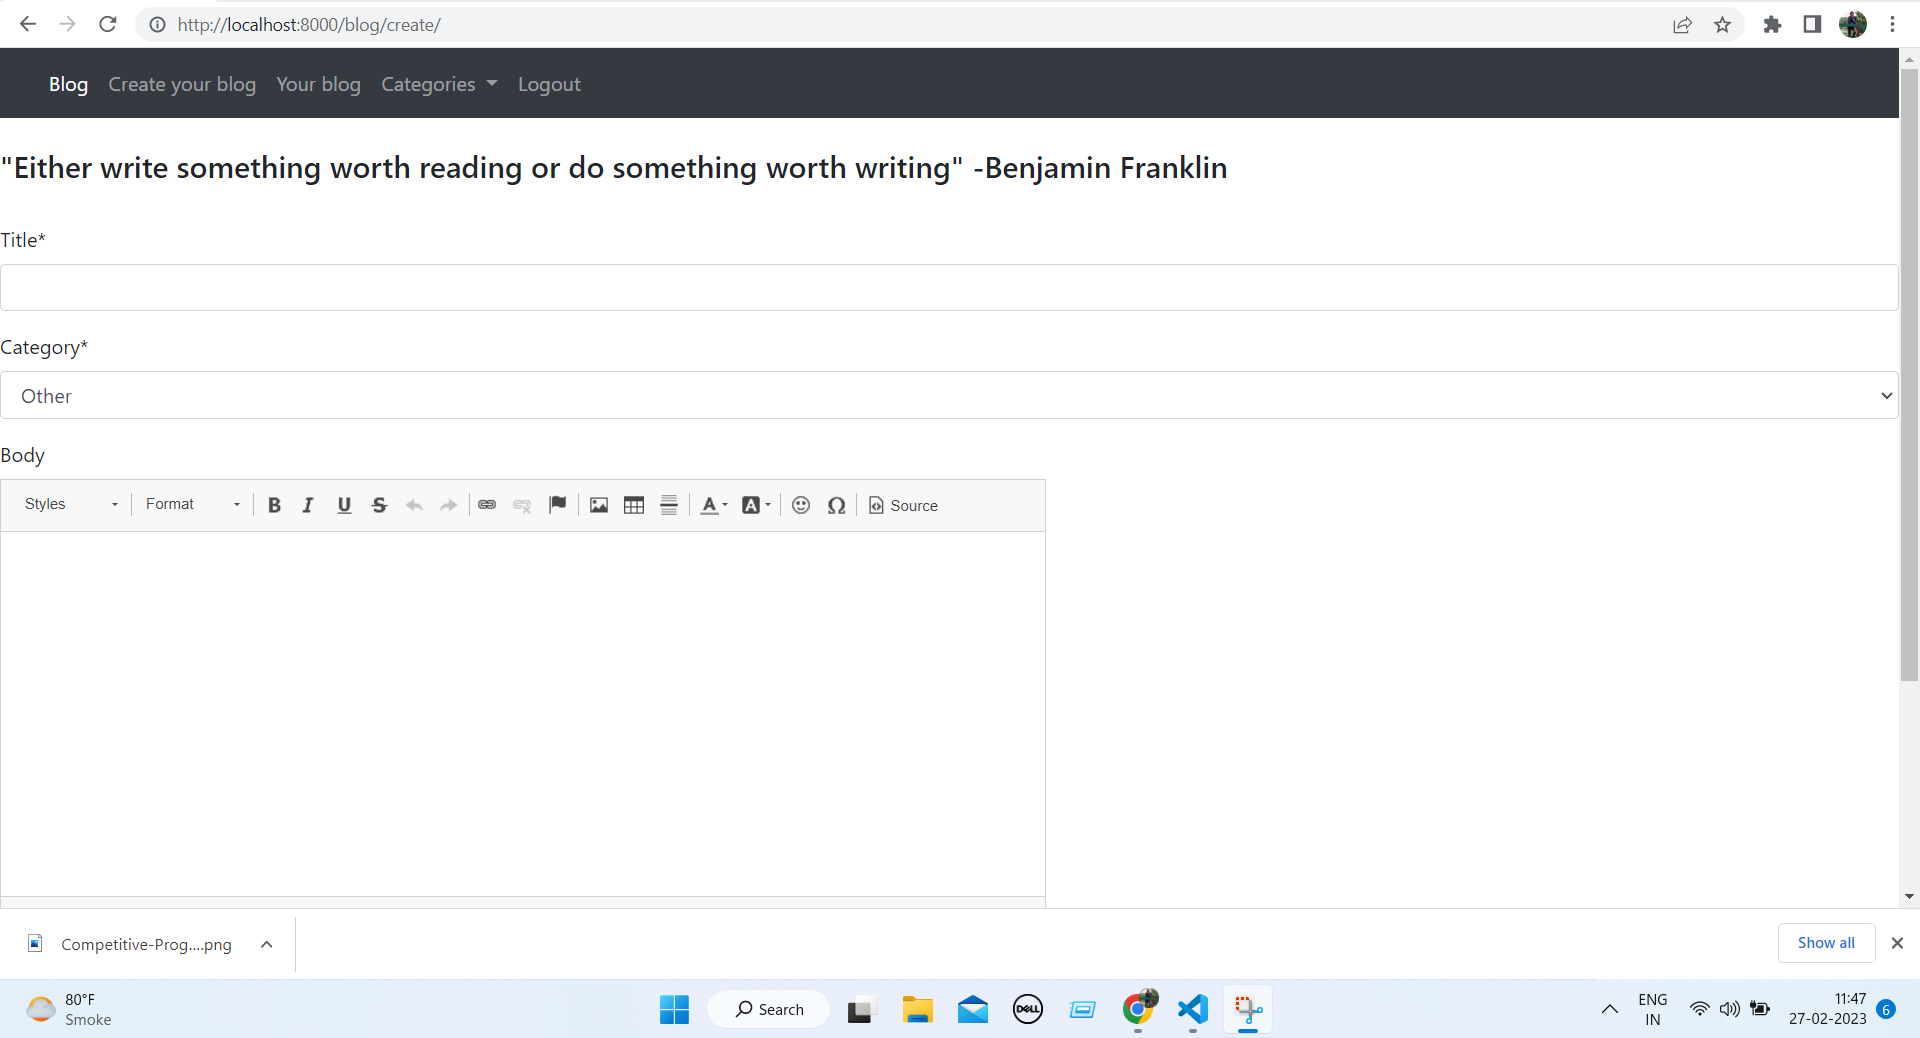Open File Explorer from taskbar

(917, 1009)
